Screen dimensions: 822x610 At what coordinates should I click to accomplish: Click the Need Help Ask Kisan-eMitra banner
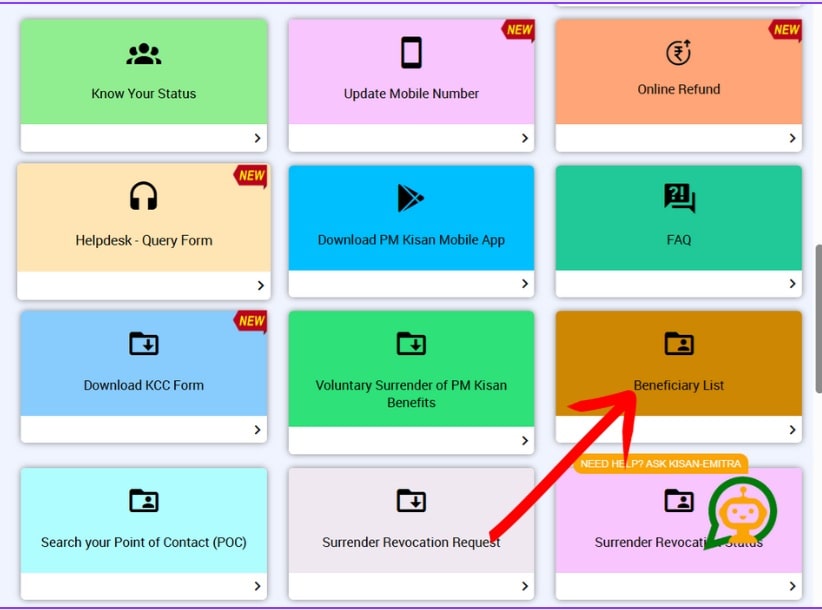661,464
